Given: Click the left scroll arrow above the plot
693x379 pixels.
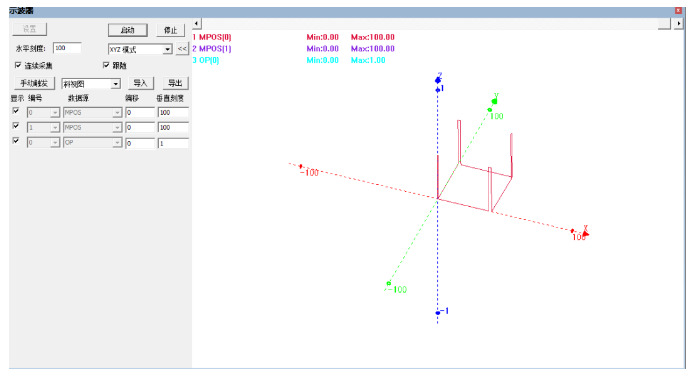Looking at the screenshot, I should [x=197, y=23].
